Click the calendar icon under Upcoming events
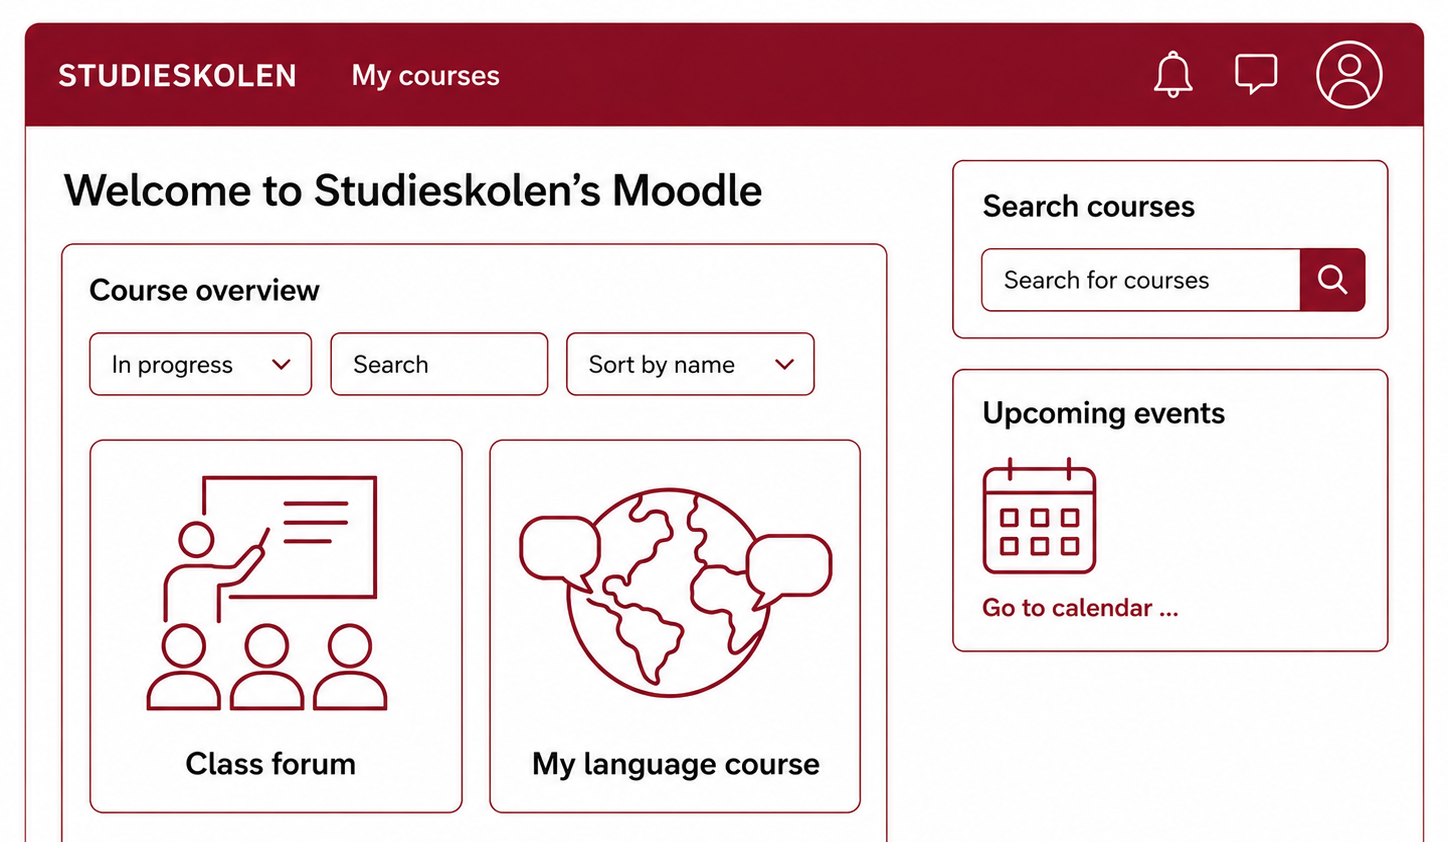Screen dimensions: 1448x842 click(1039, 516)
